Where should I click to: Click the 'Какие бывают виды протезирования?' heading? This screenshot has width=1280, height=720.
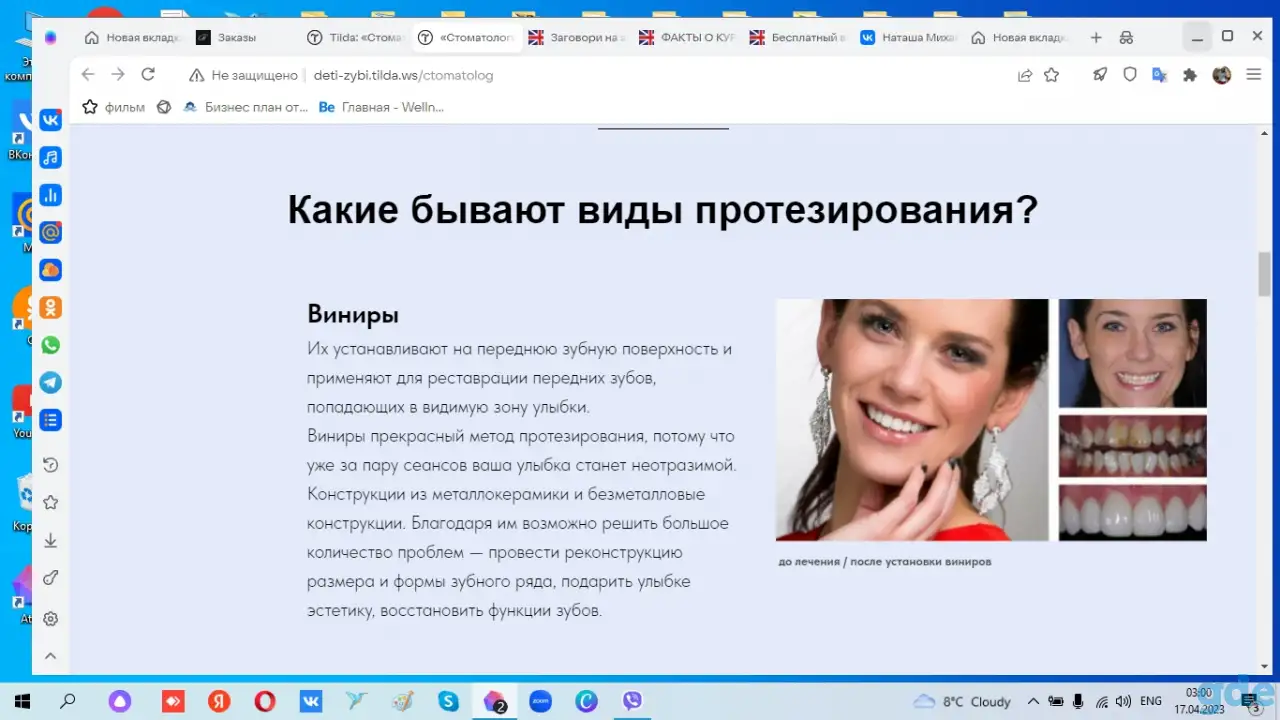pos(663,211)
